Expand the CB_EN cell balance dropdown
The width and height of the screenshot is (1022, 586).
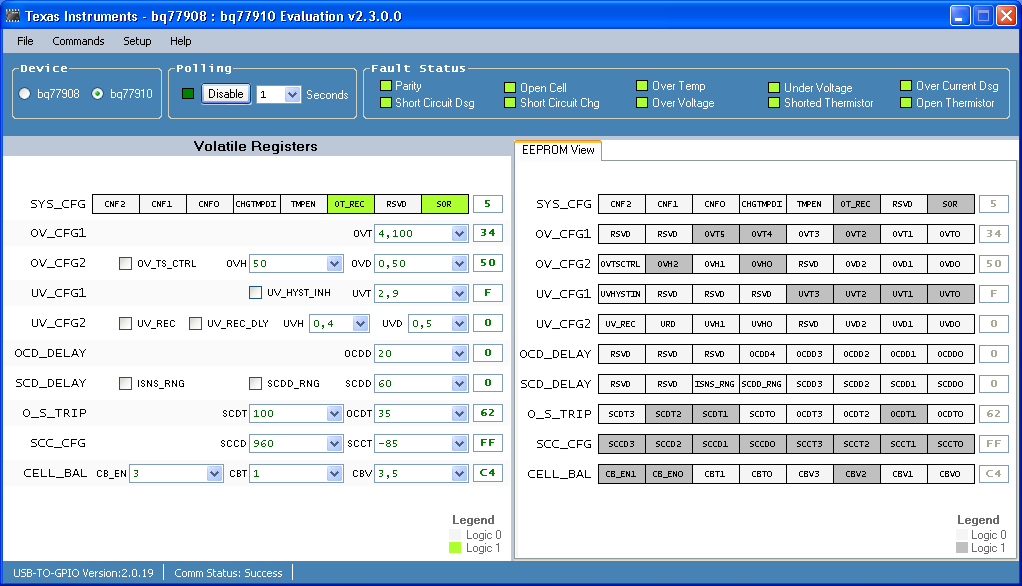tap(214, 473)
